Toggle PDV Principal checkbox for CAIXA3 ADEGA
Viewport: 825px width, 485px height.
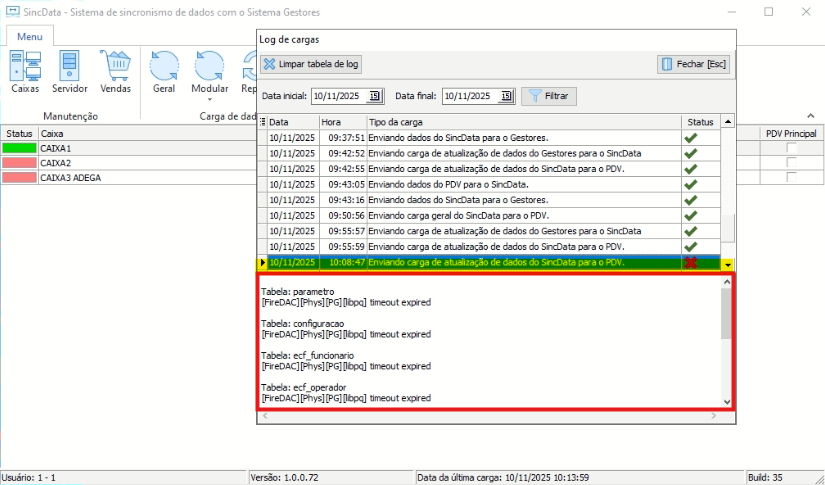(792, 177)
